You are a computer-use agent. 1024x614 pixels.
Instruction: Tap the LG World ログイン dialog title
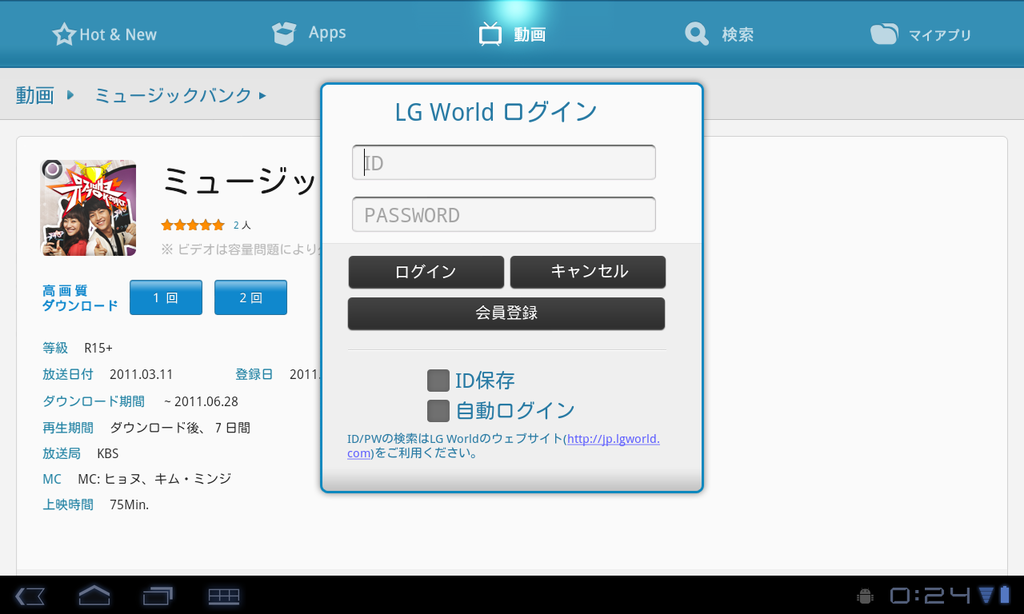(496, 112)
